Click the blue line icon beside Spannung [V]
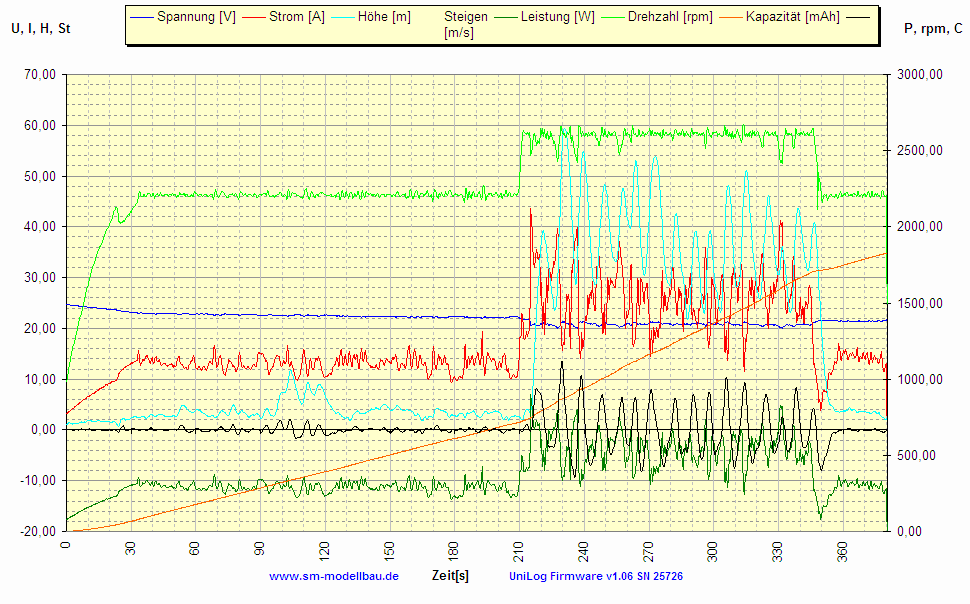This screenshot has width=970, height=604. point(140,16)
